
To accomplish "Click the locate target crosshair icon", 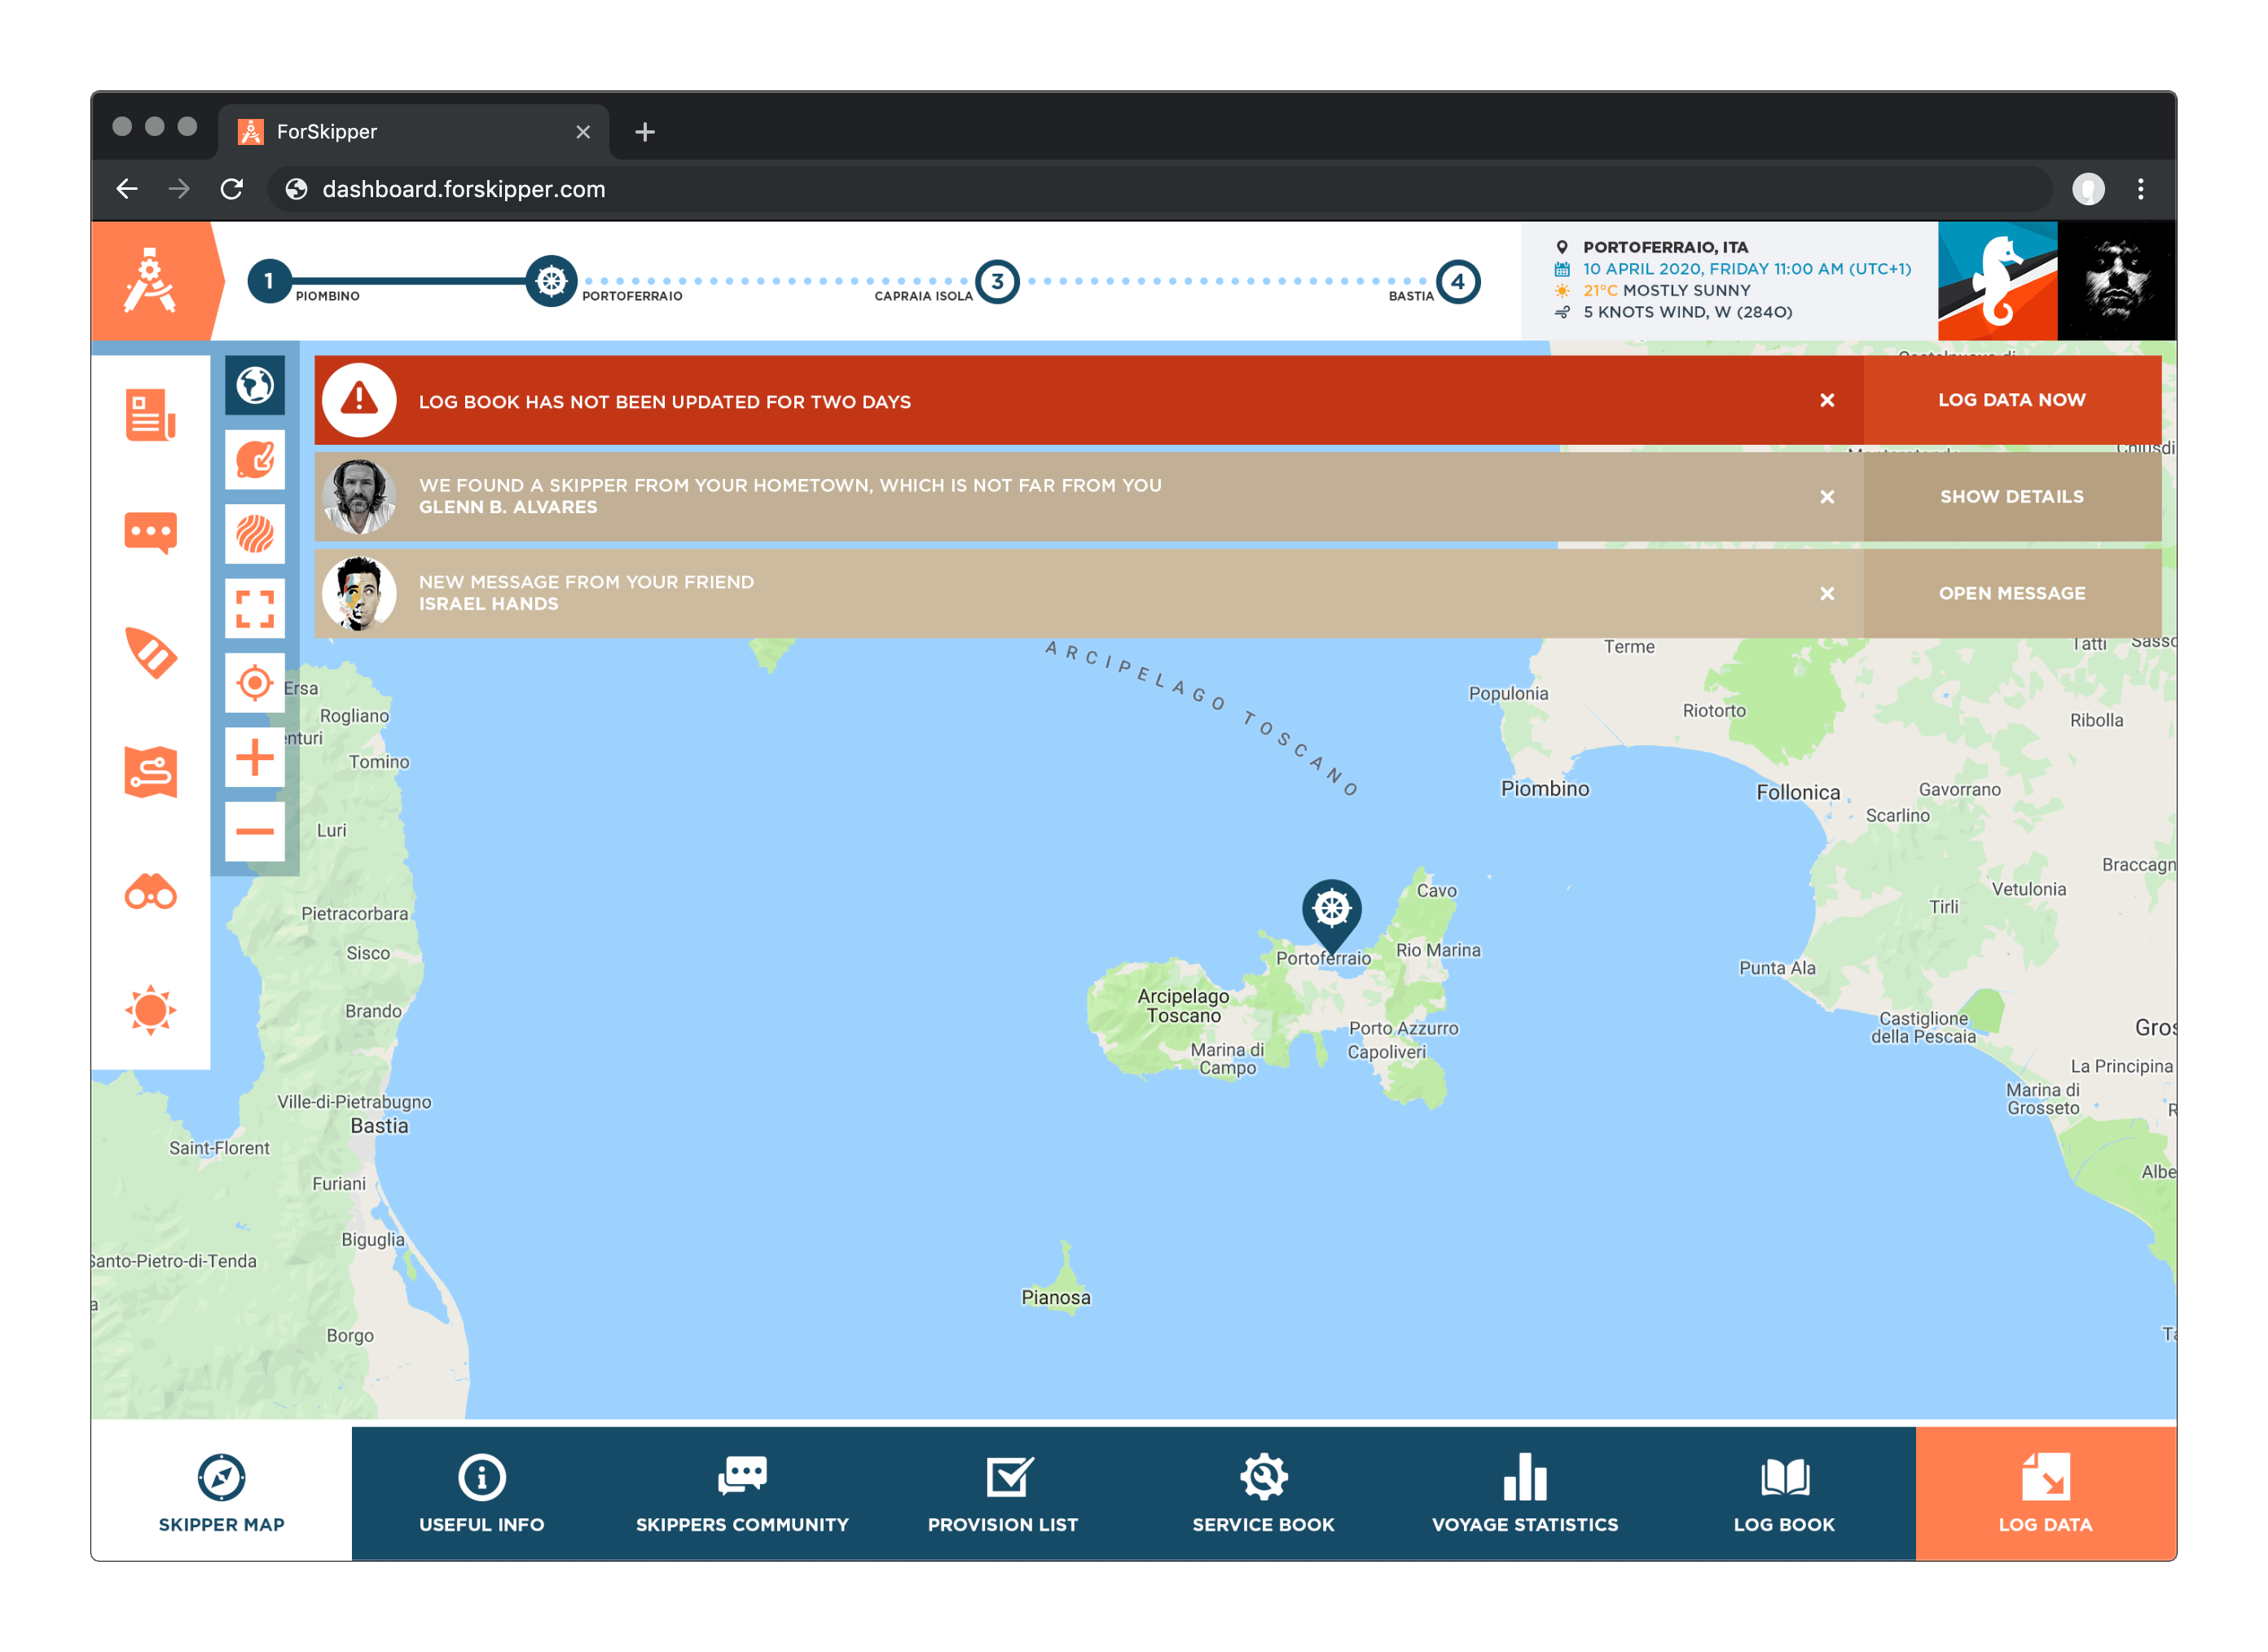I will [x=255, y=683].
